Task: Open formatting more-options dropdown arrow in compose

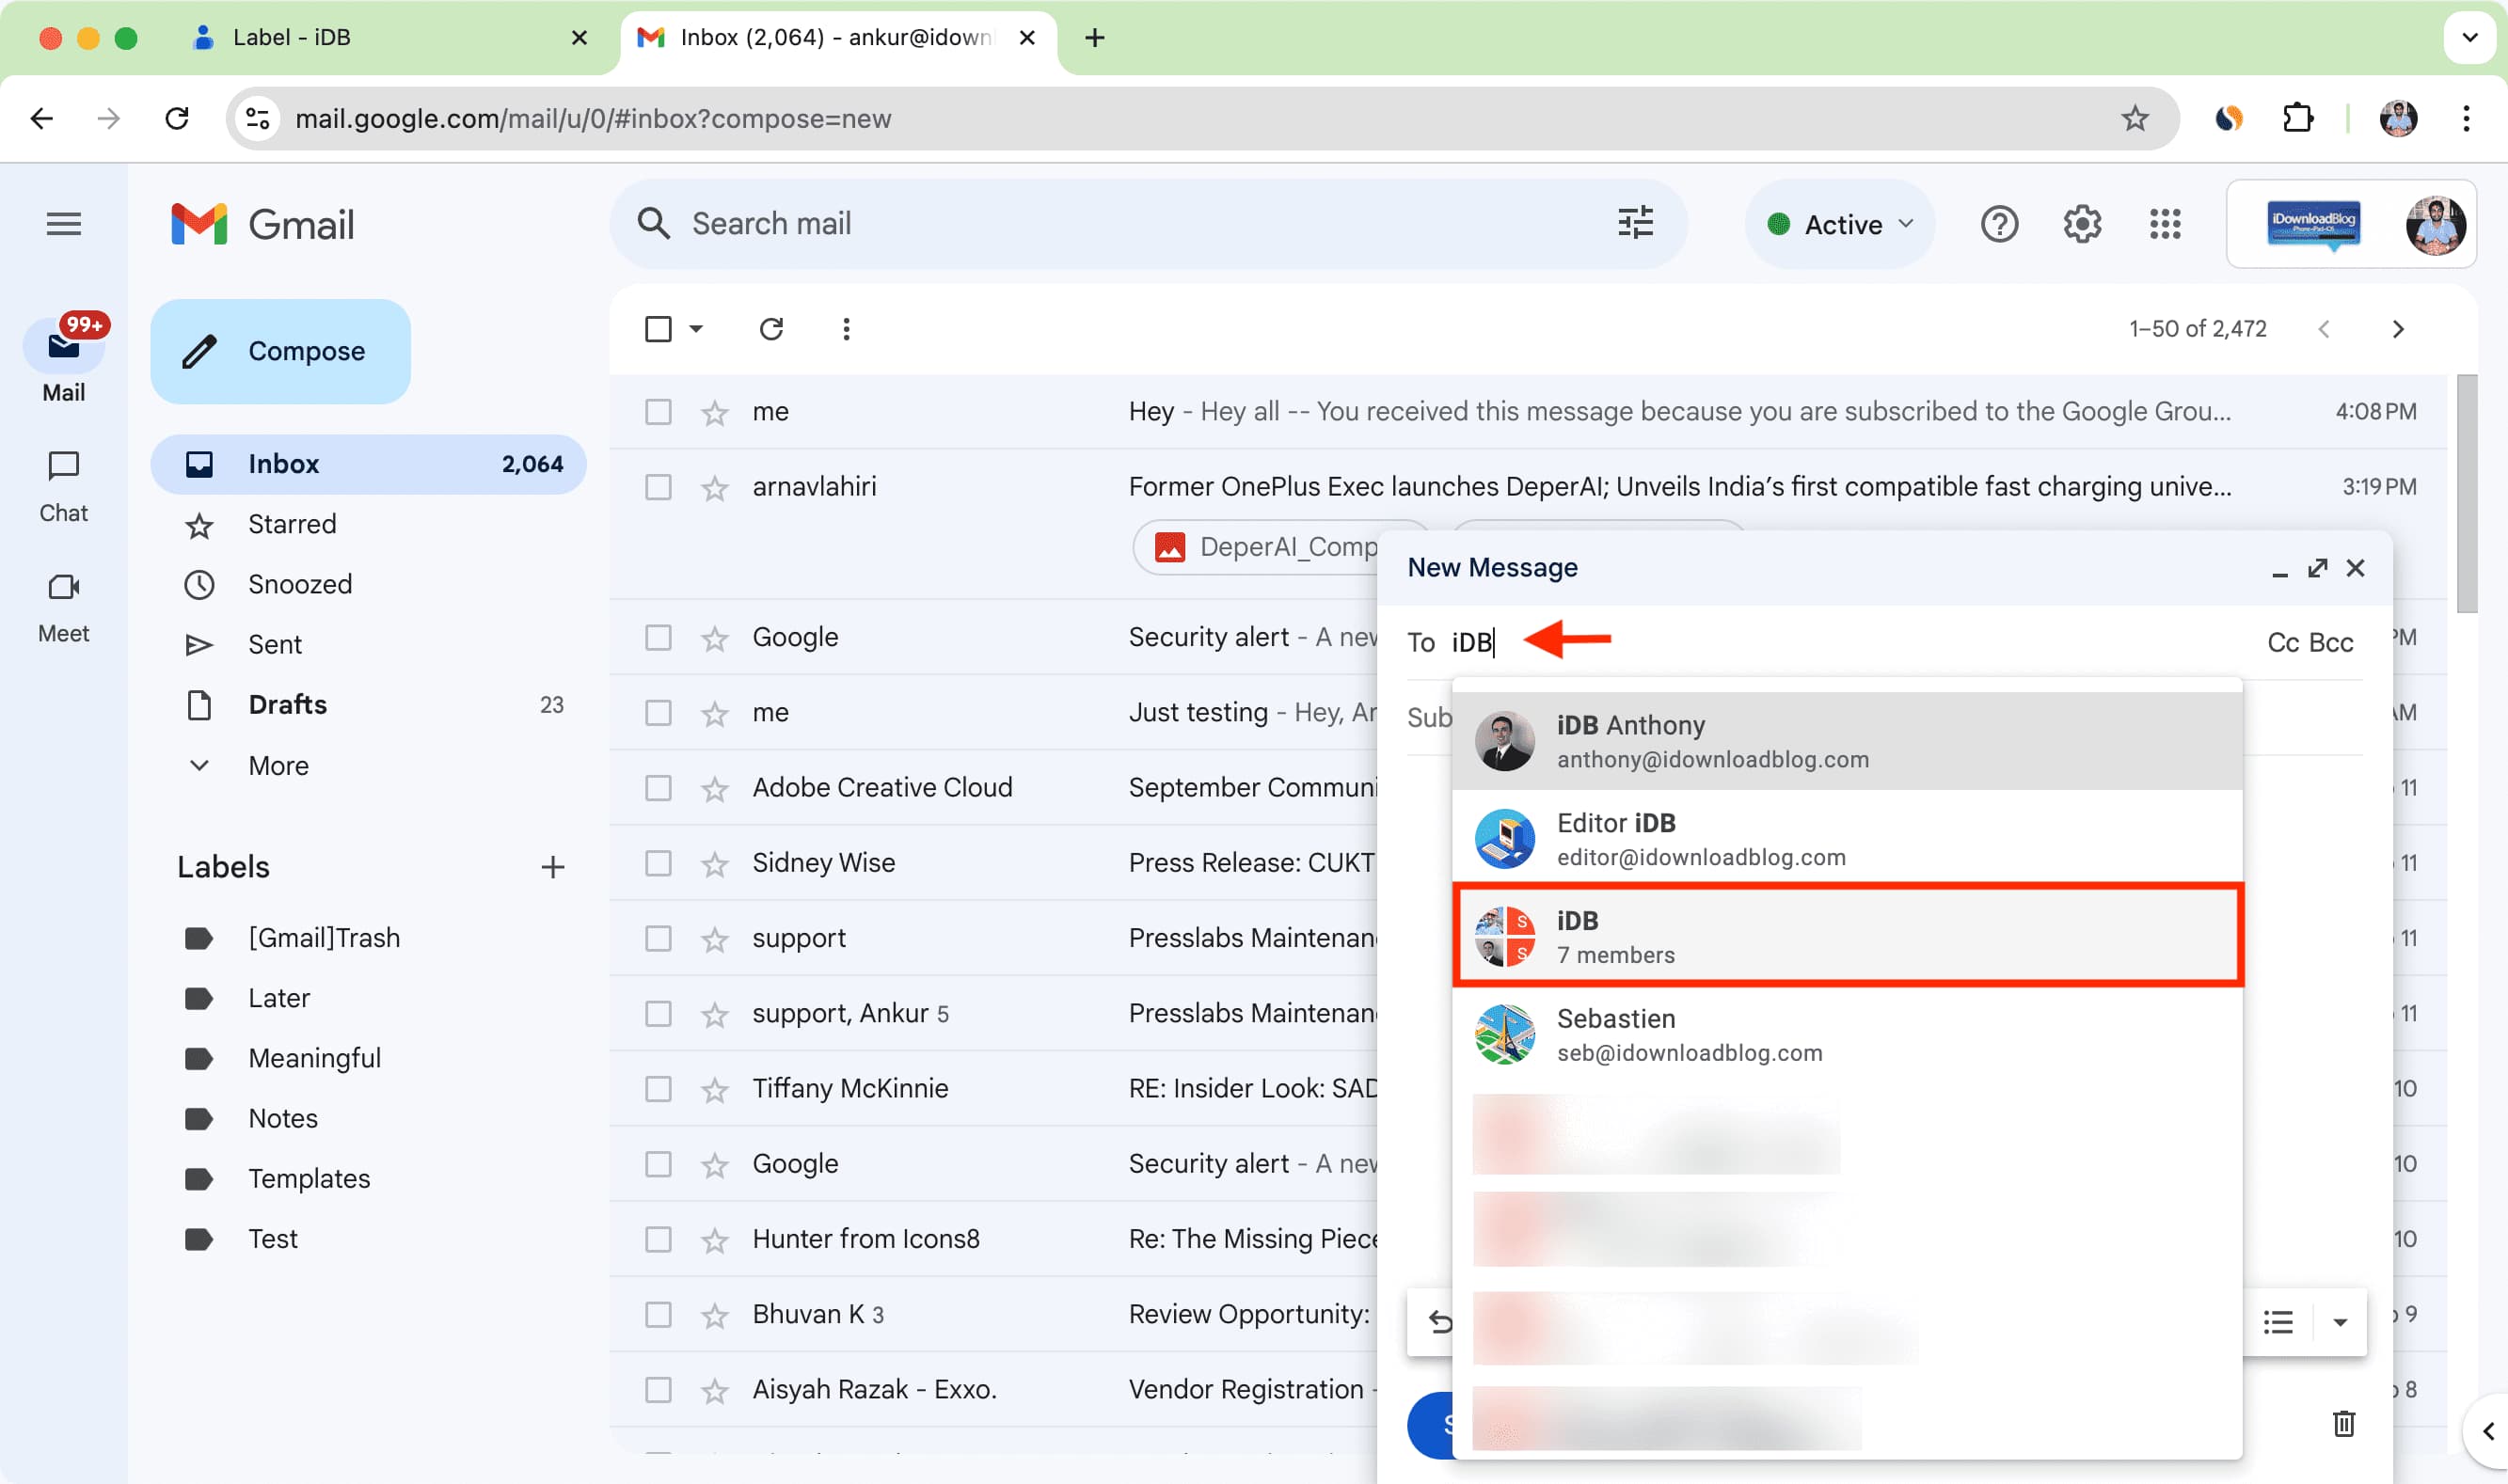Action: pyautogui.click(x=2339, y=1322)
